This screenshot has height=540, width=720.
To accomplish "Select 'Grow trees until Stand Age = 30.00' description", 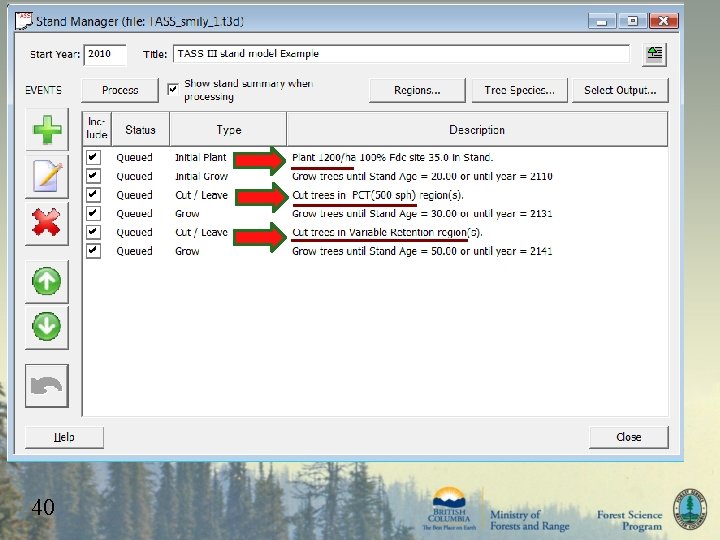I will click(422, 214).
